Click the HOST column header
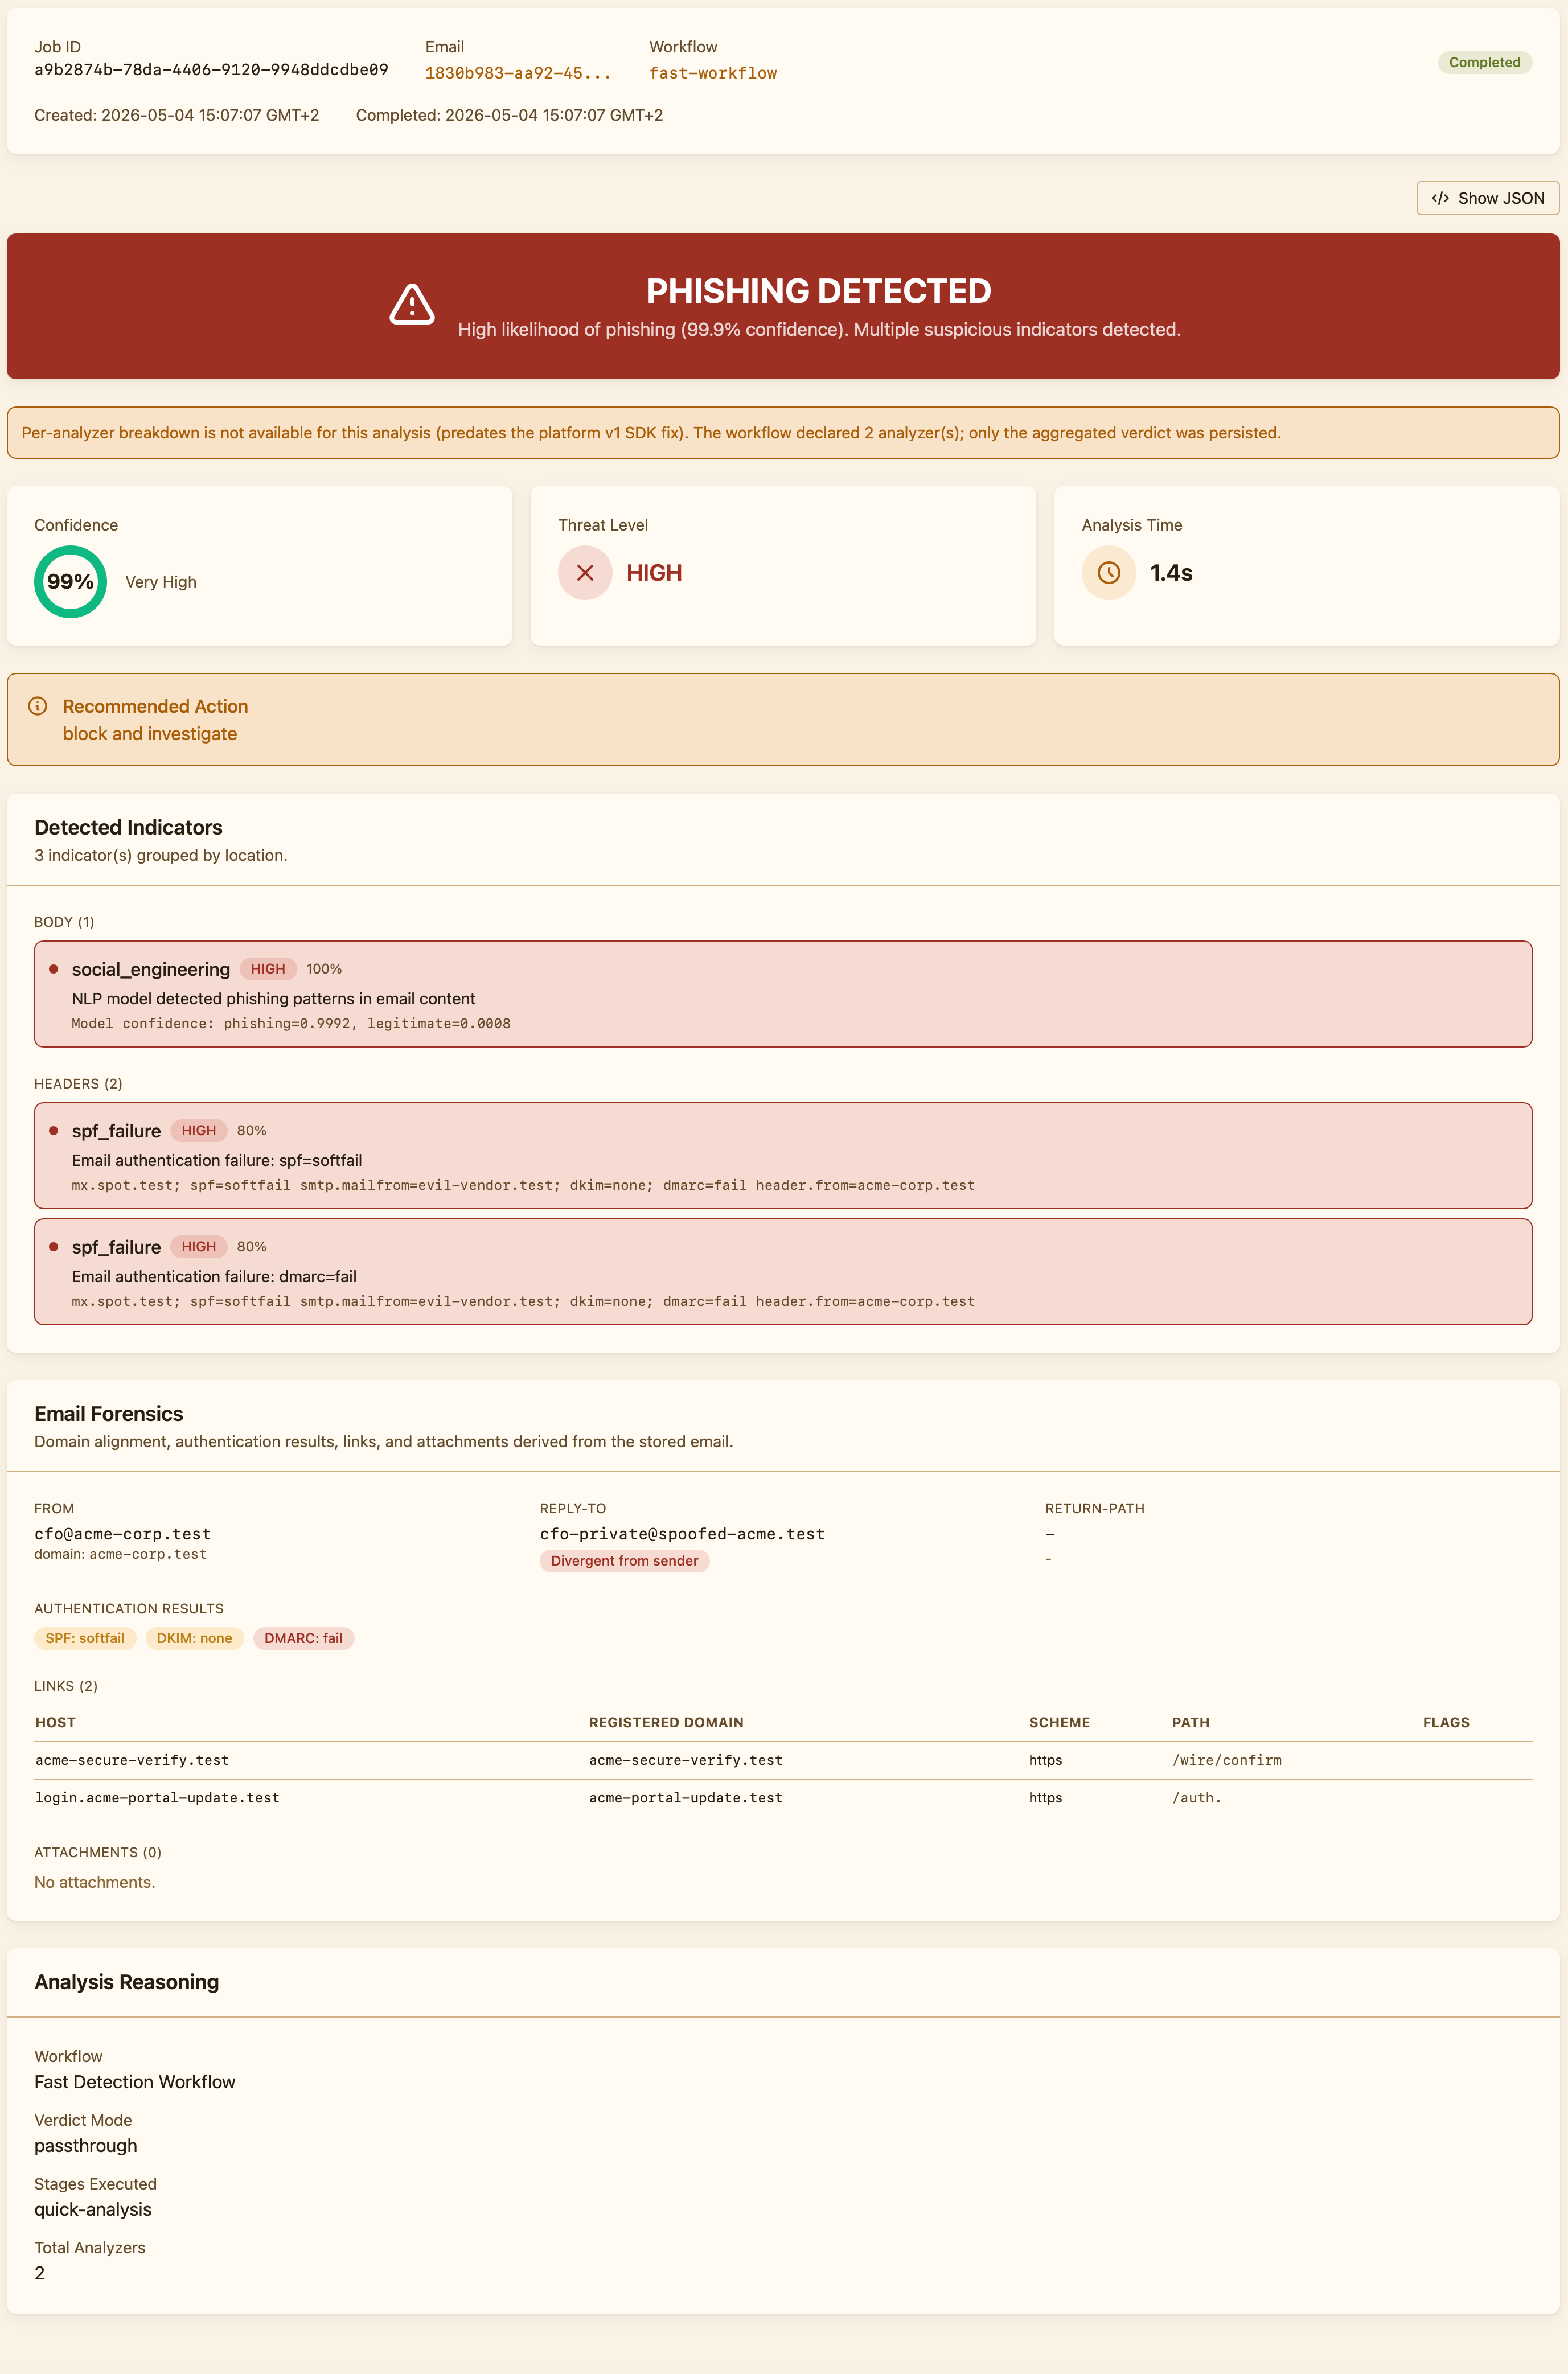This screenshot has width=1568, height=2374. pyautogui.click(x=55, y=1722)
